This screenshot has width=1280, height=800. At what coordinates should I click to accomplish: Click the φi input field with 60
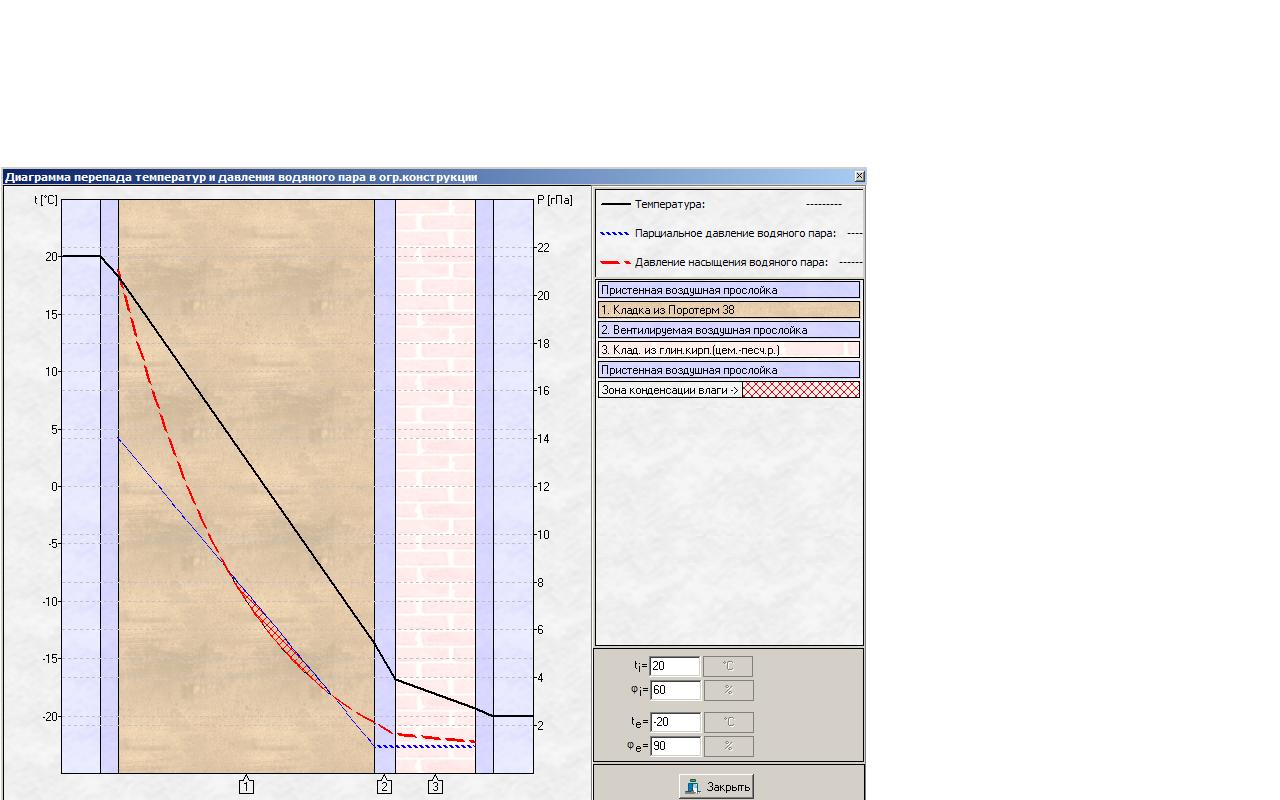(675, 690)
